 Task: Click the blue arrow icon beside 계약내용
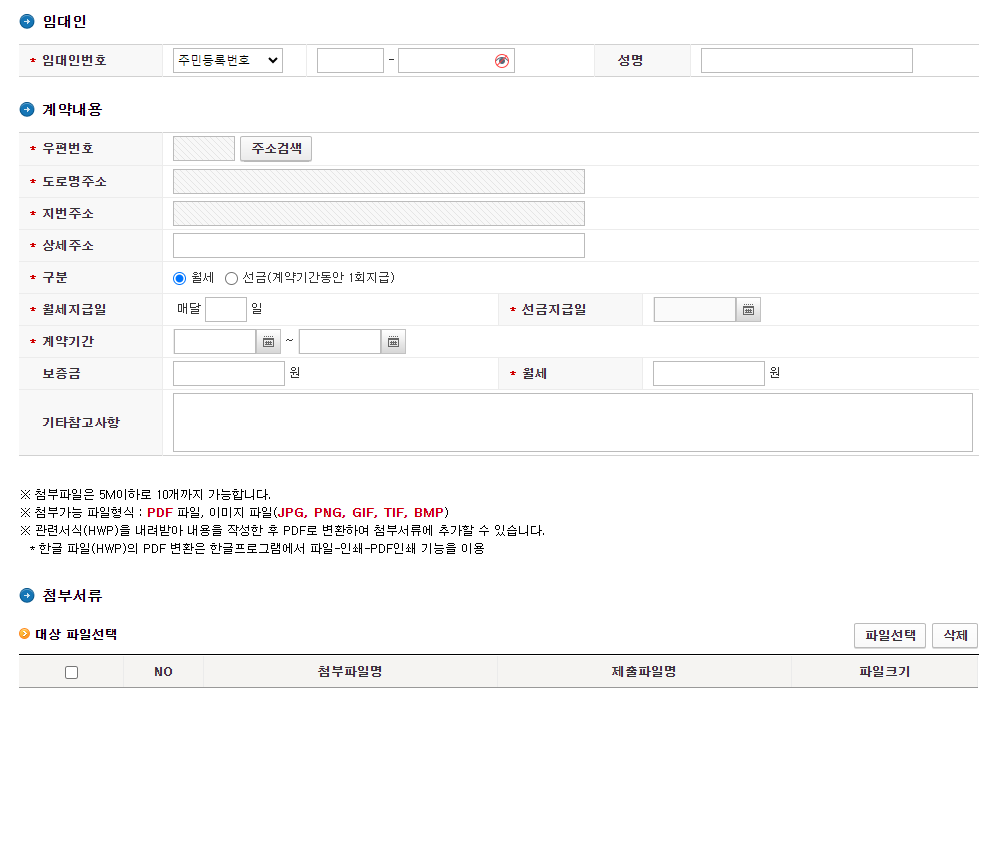(27, 110)
